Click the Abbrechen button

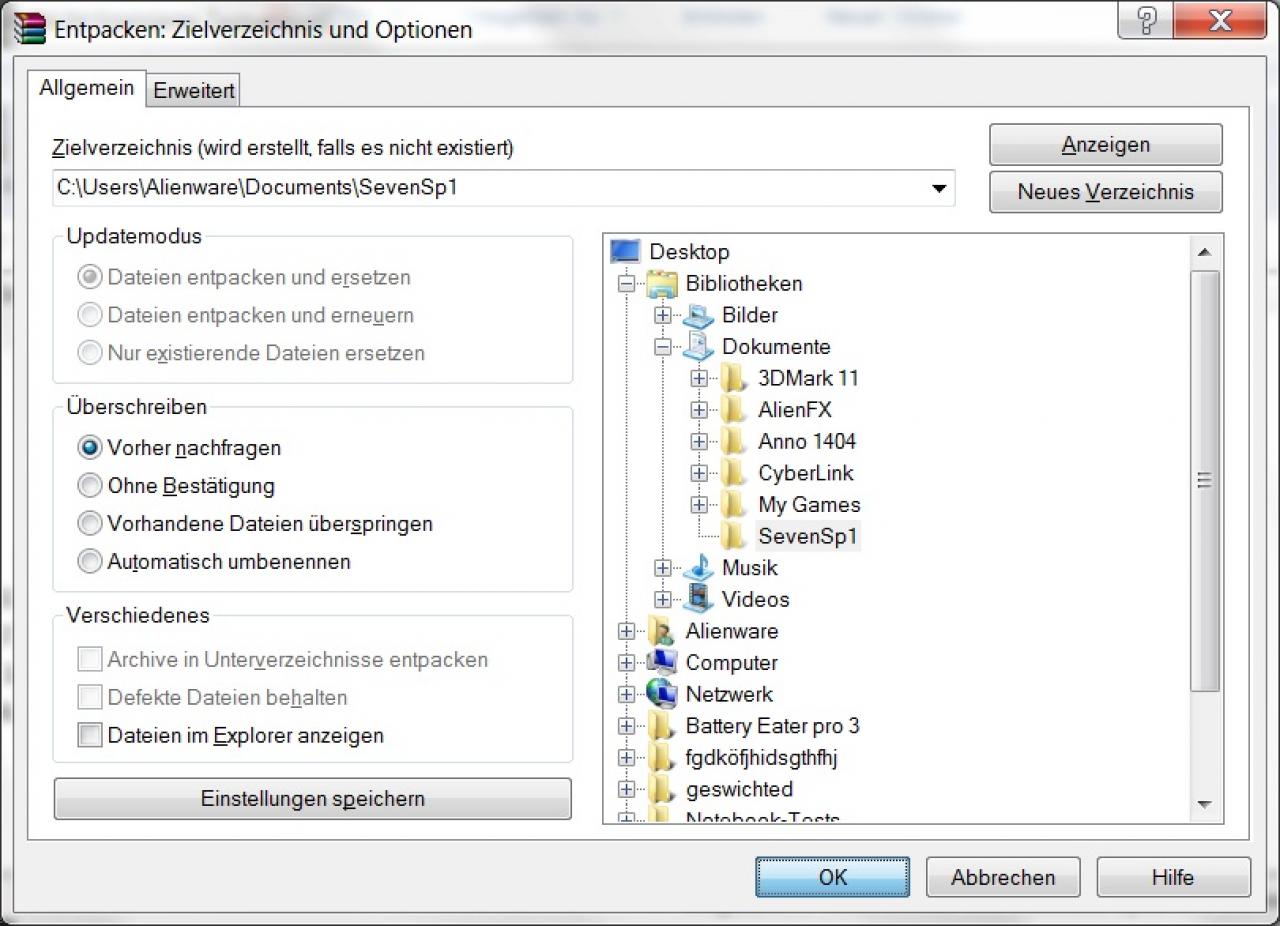click(1003, 877)
